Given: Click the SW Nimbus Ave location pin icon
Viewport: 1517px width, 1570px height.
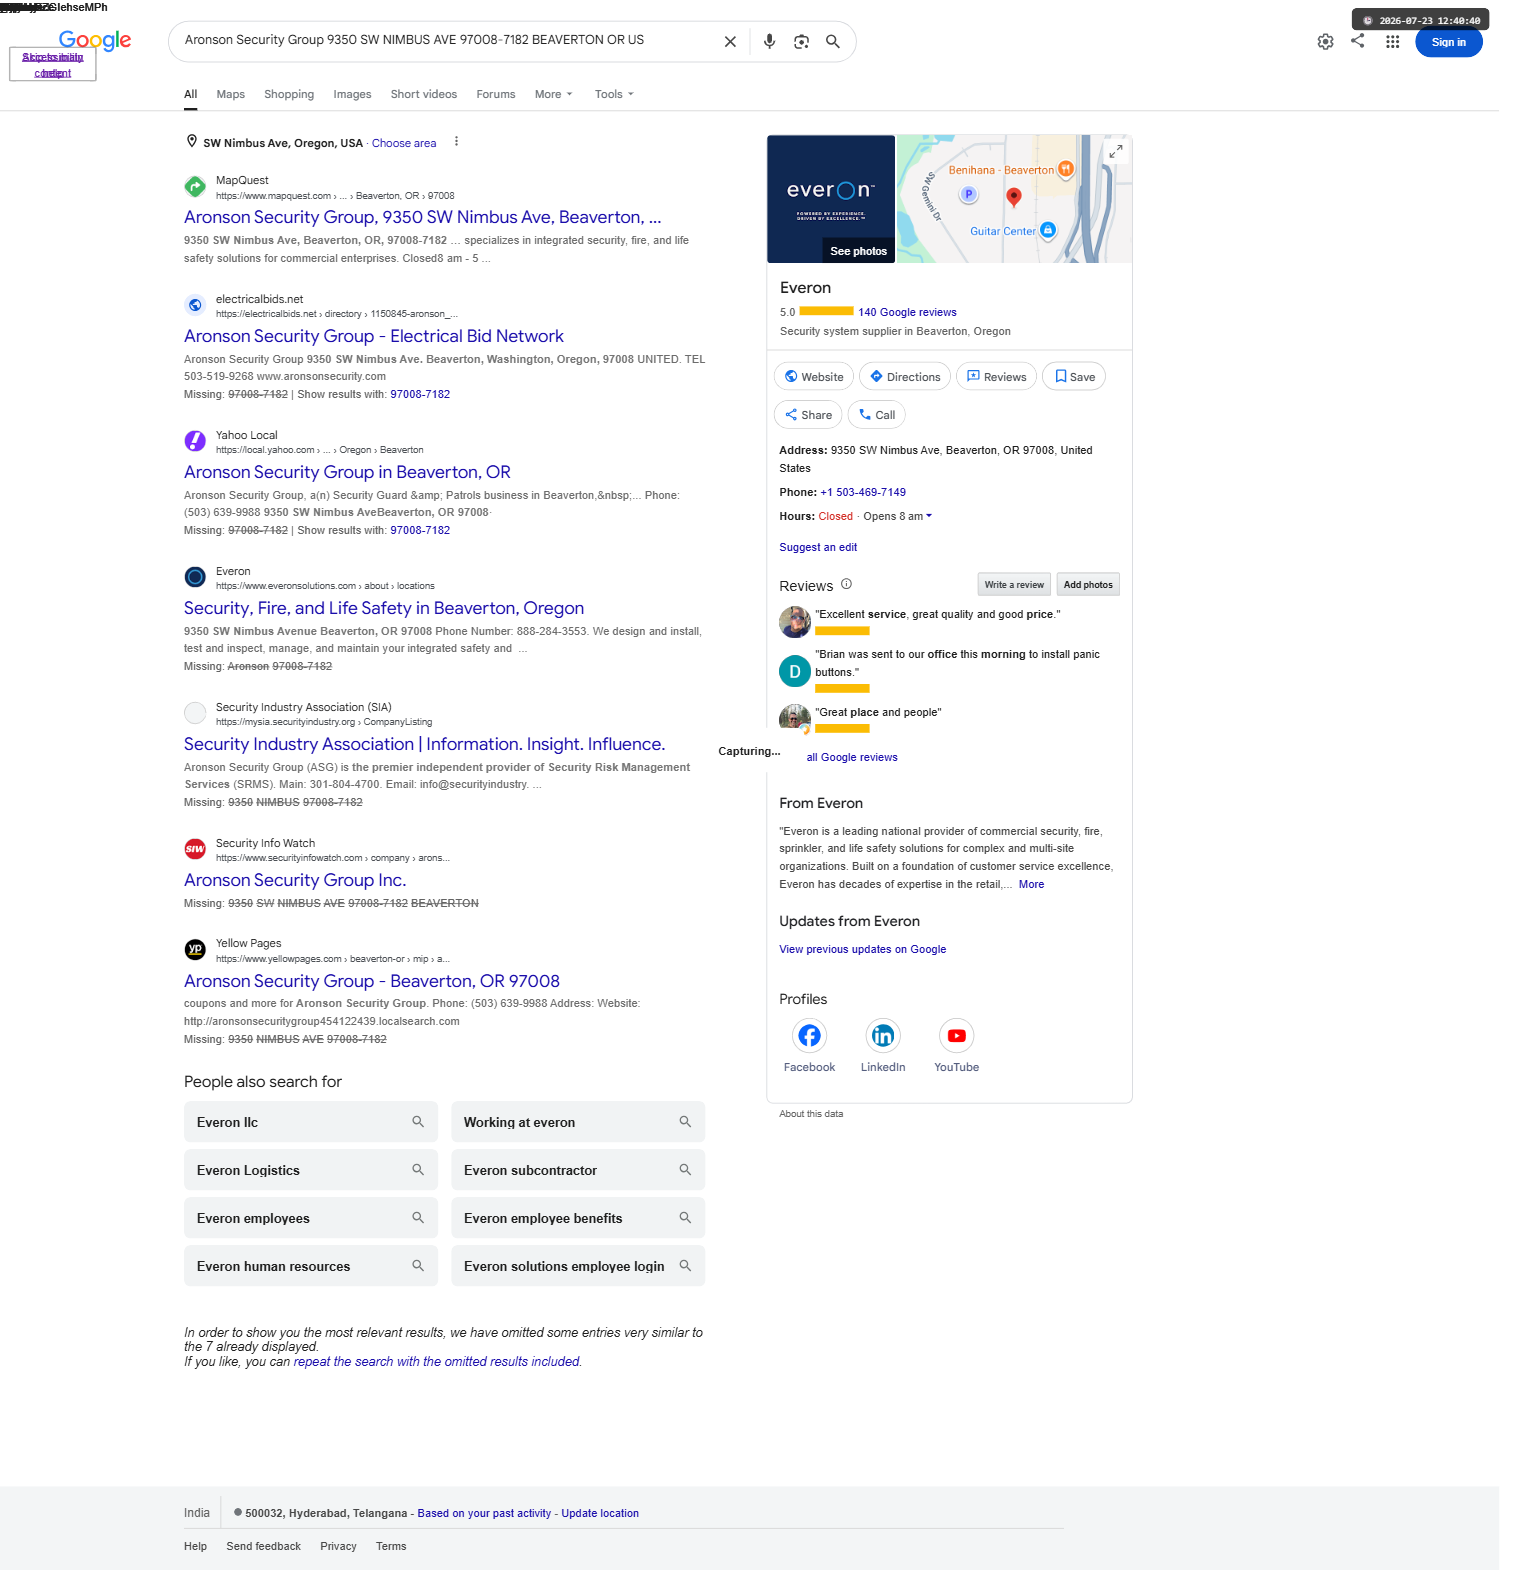Looking at the screenshot, I should [192, 142].
